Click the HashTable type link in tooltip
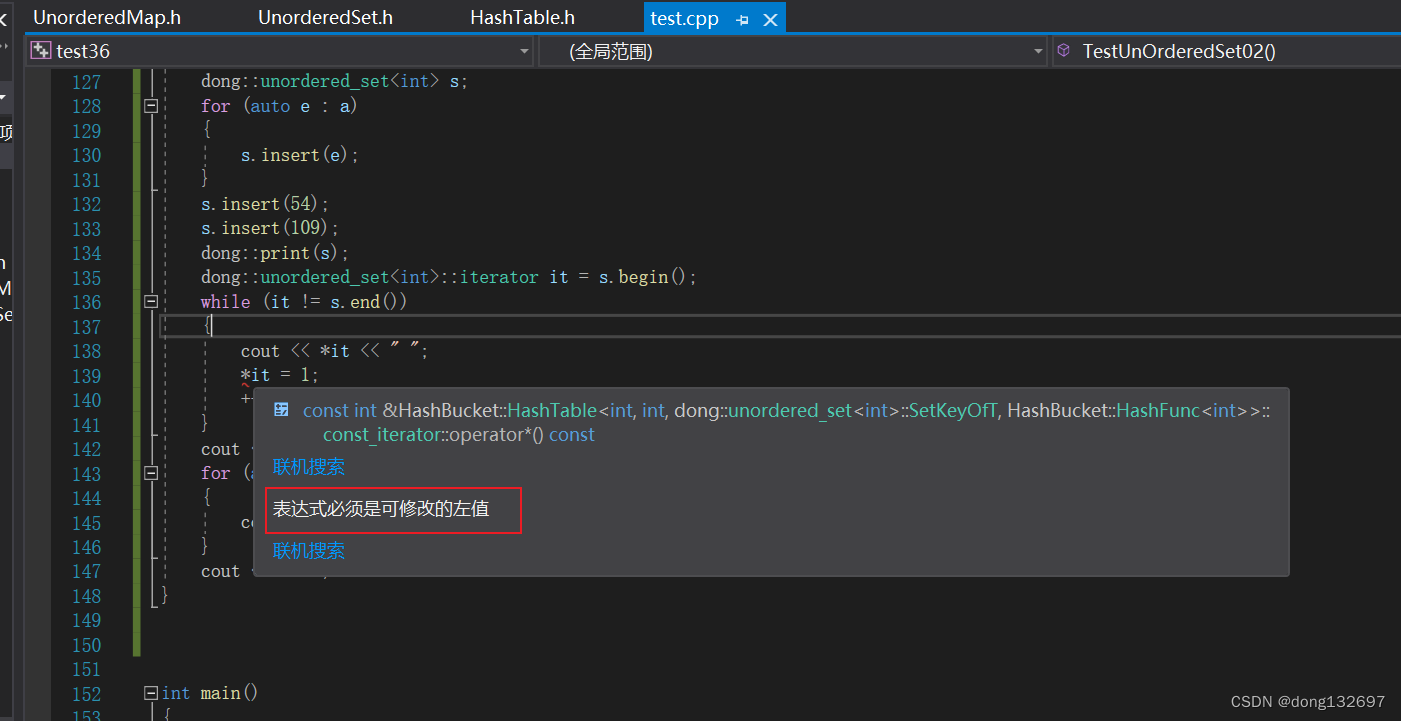Image resolution: width=1401 pixels, height=721 pixels. tap(553, 410)
